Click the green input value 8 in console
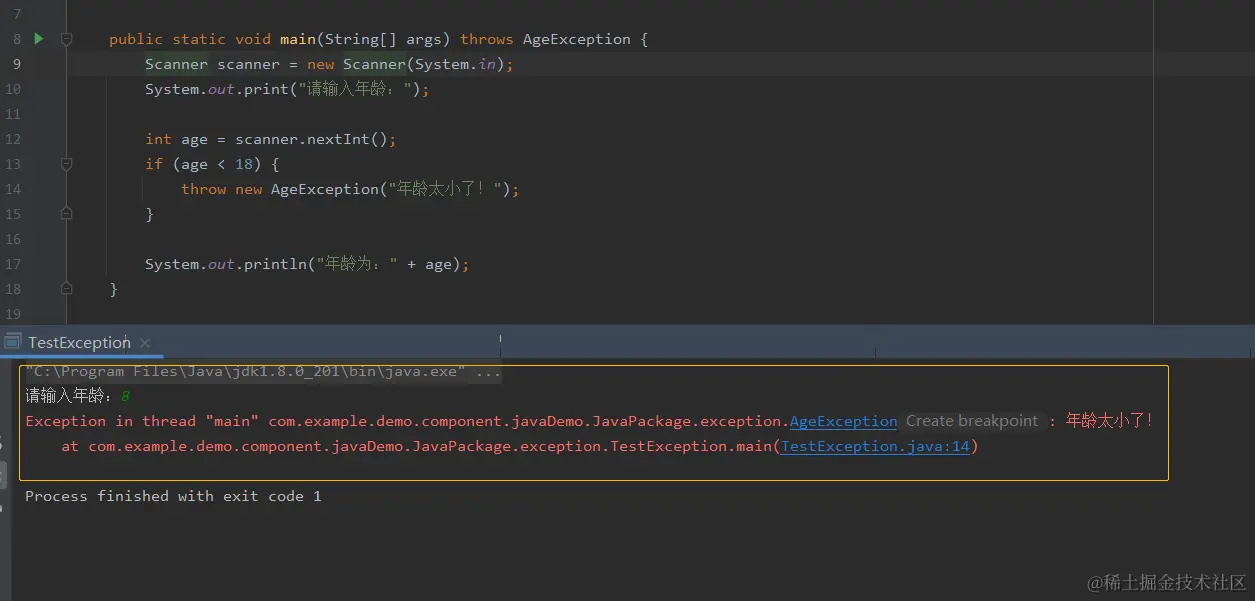 (x=125, y=396)
